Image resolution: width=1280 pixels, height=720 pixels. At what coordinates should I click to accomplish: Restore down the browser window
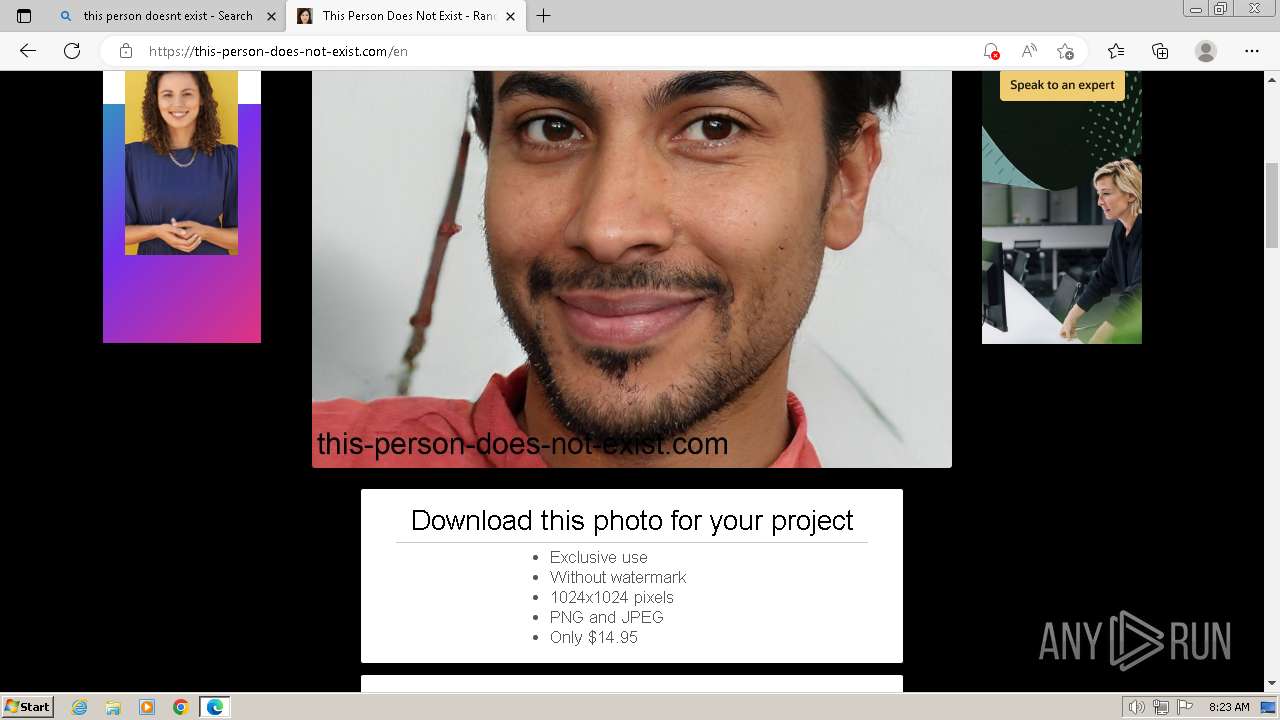pos(1221,9)
